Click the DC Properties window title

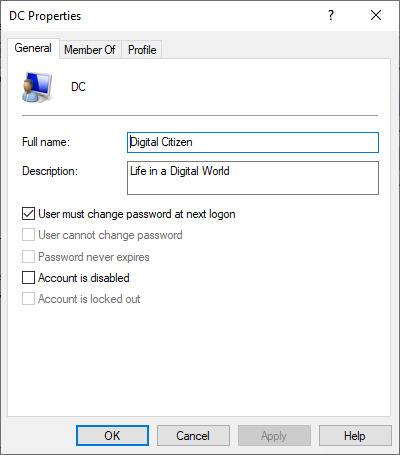coord(45,16)
